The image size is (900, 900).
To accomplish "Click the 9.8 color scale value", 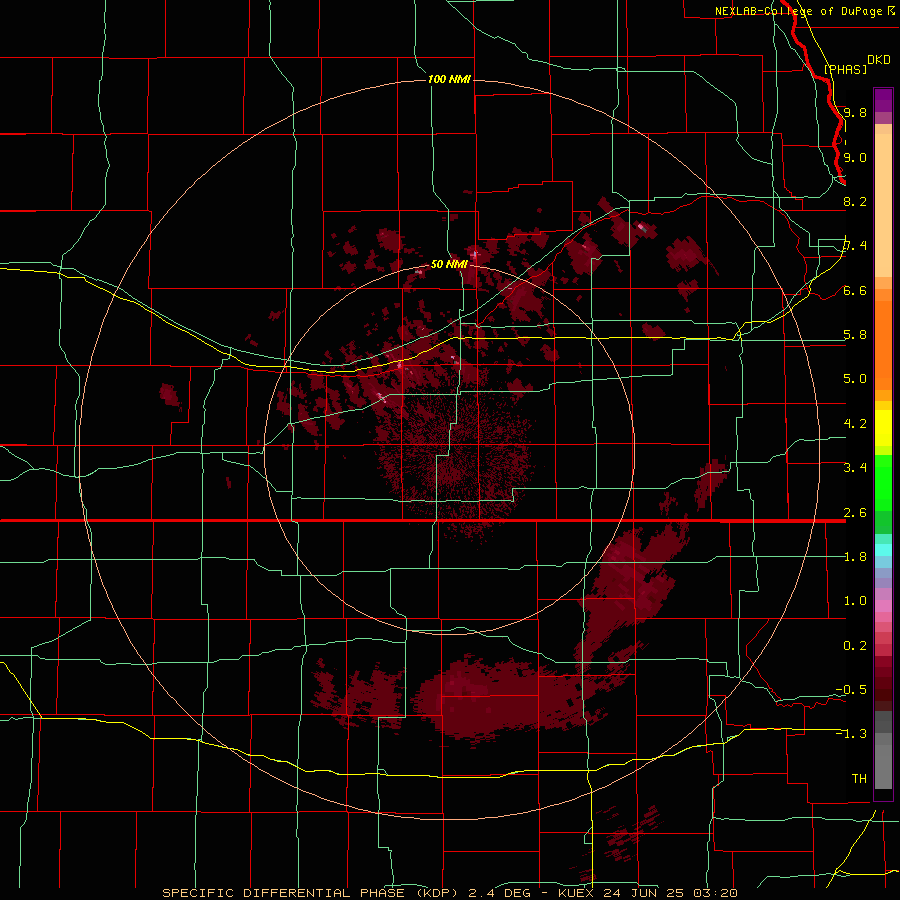I will coord(855,112).
